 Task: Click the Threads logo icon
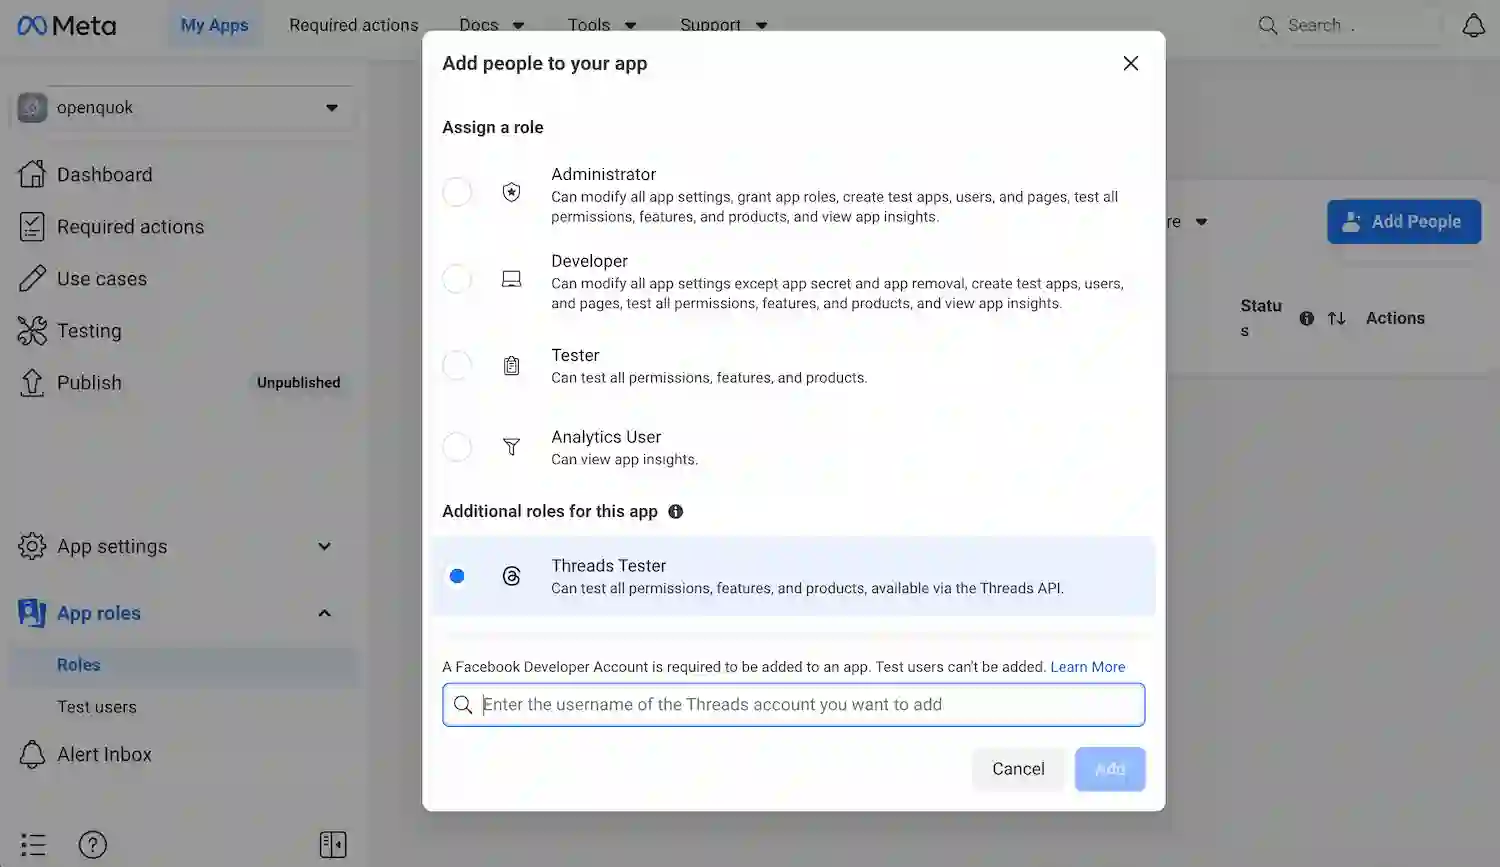pyautogui.click(x=511, y=576)
